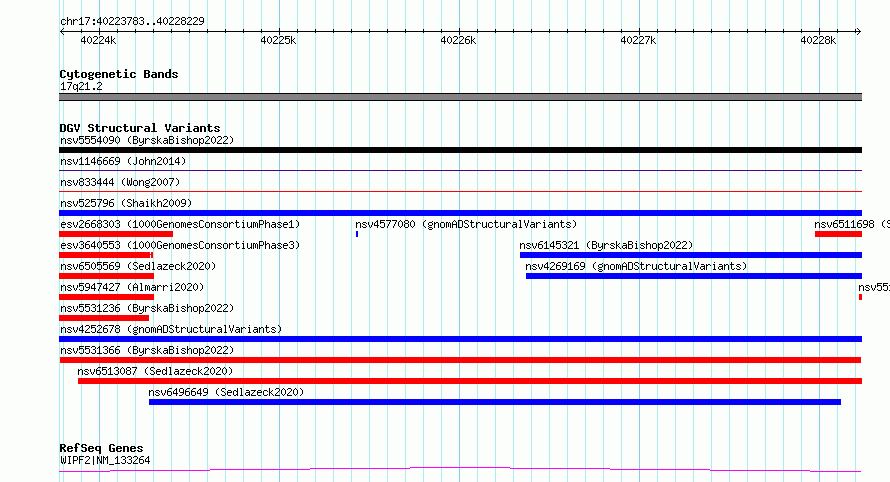Open nsv4577080 (gnomADStructuralVariants) label
890x482 pixels.
tap(466, 224)
